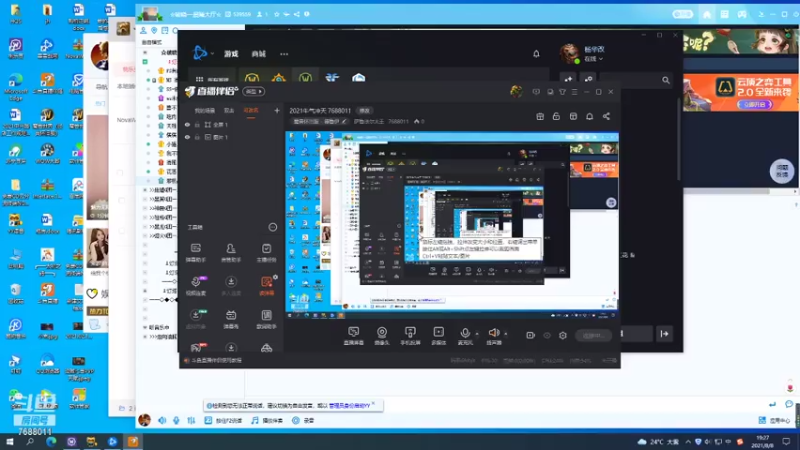This screenshot has width=800, height=450.
Task: Open the 商城 tab in Battle.net
Action: 259,54
